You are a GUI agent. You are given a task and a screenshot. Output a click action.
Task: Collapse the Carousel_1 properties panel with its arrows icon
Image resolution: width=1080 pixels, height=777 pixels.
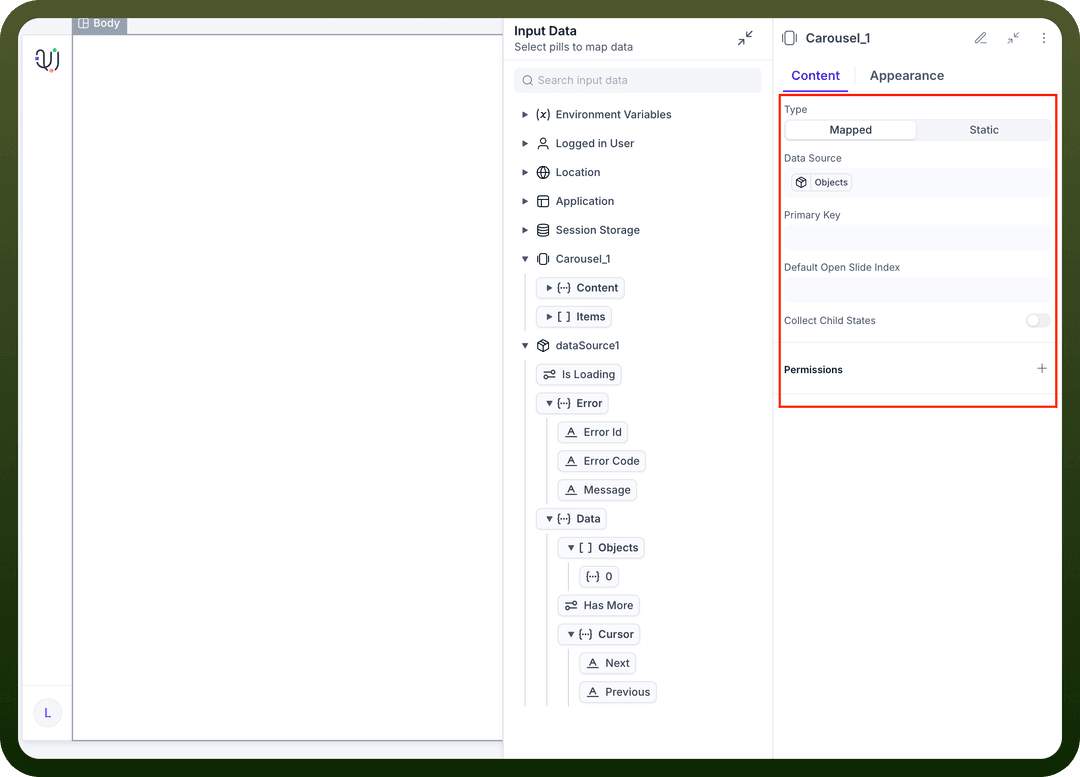[x=1012, y=39]
